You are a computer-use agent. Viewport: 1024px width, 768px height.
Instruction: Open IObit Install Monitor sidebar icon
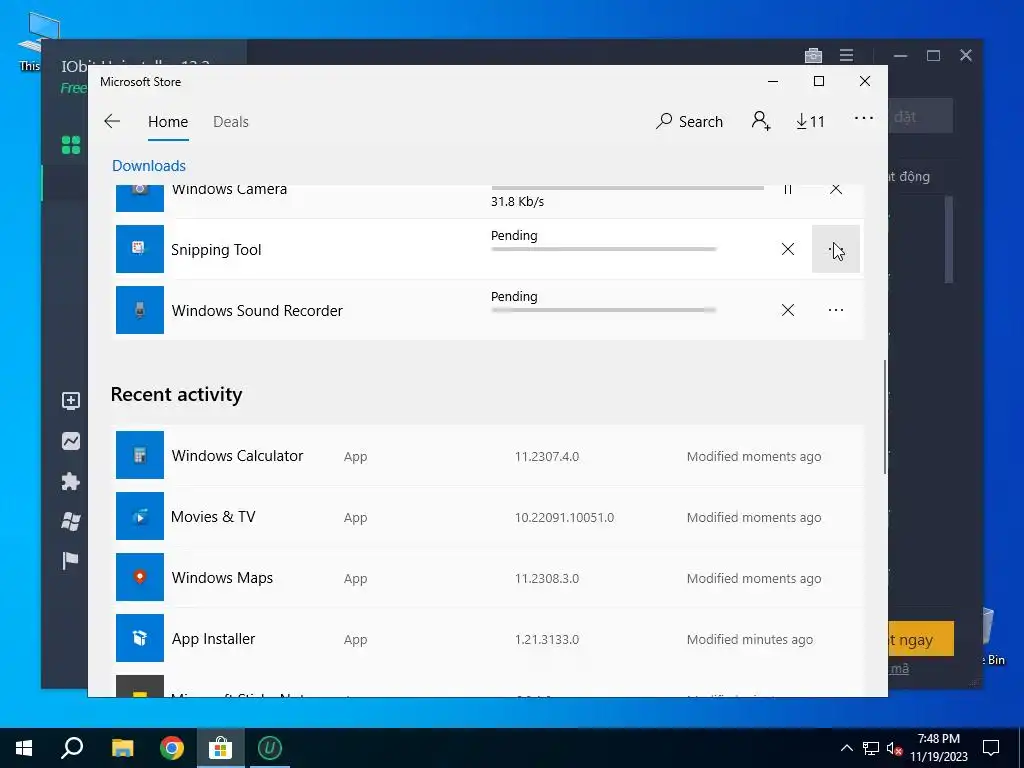pyautogui.click(x=71, y=400)
